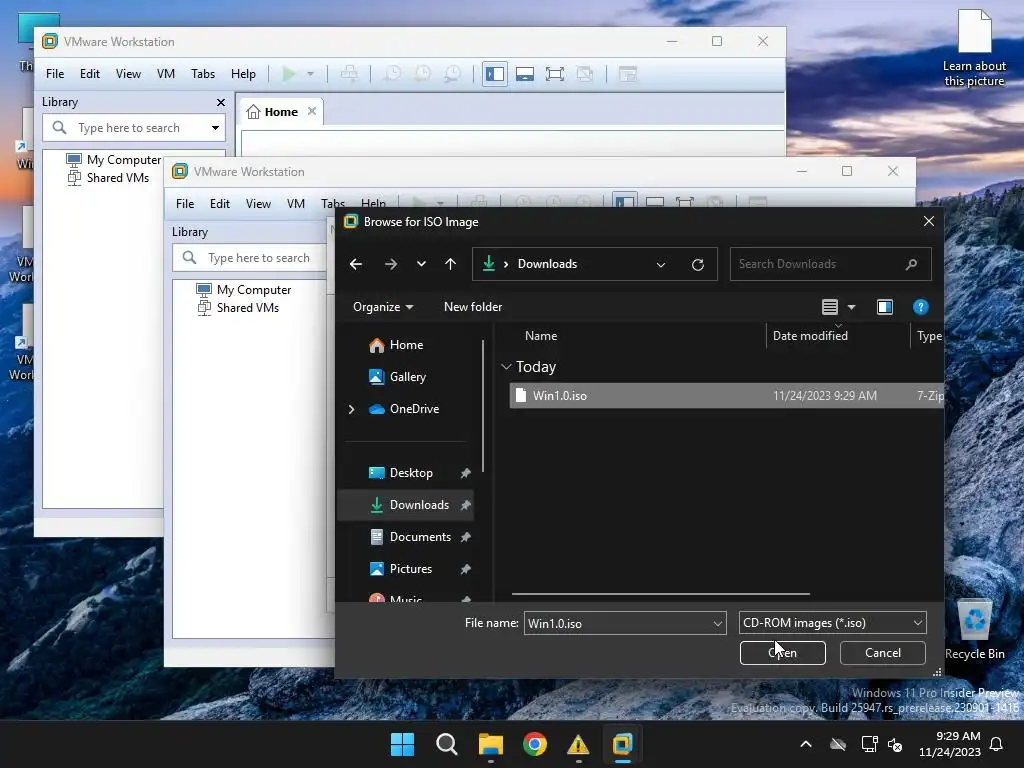Open the library search dropdown in back VMware window
The image size is (1024, 768).
tap(216, 128)
